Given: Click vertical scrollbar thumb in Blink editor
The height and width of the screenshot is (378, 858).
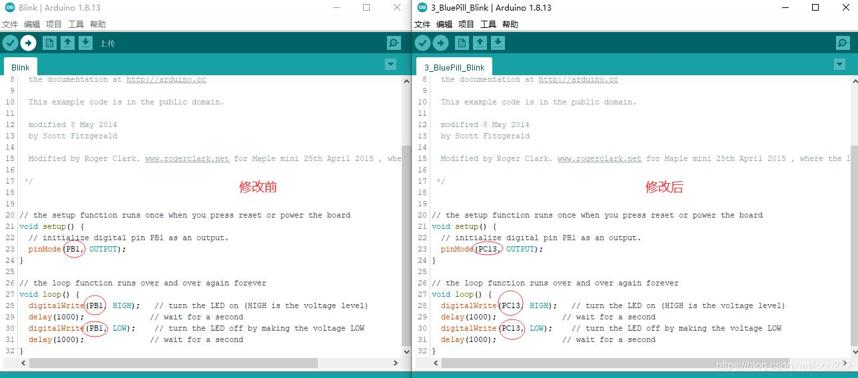Looking at the screenshot, I should click(406, 245).
